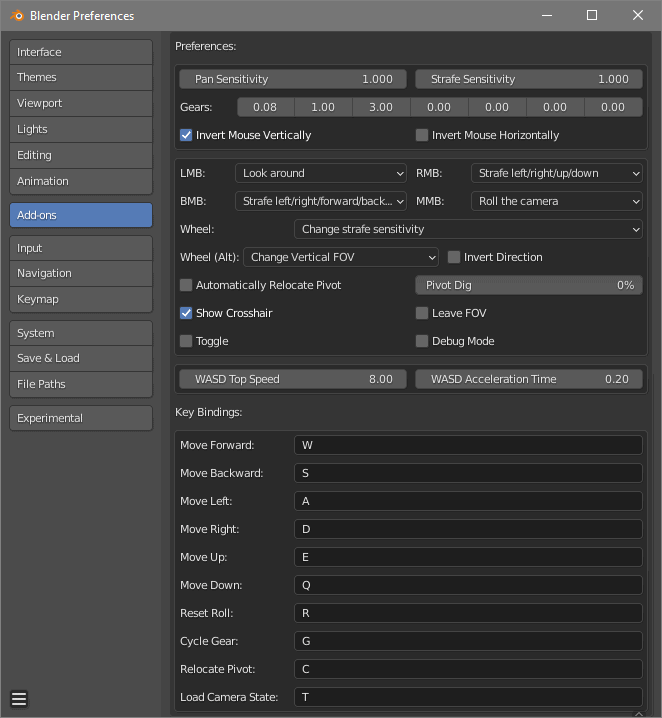Switch to the System section

81,333
